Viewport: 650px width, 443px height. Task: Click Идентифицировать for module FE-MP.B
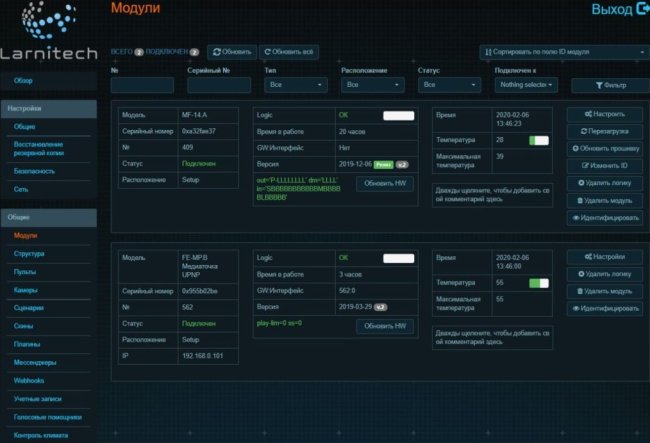click(x=604, y=308)
